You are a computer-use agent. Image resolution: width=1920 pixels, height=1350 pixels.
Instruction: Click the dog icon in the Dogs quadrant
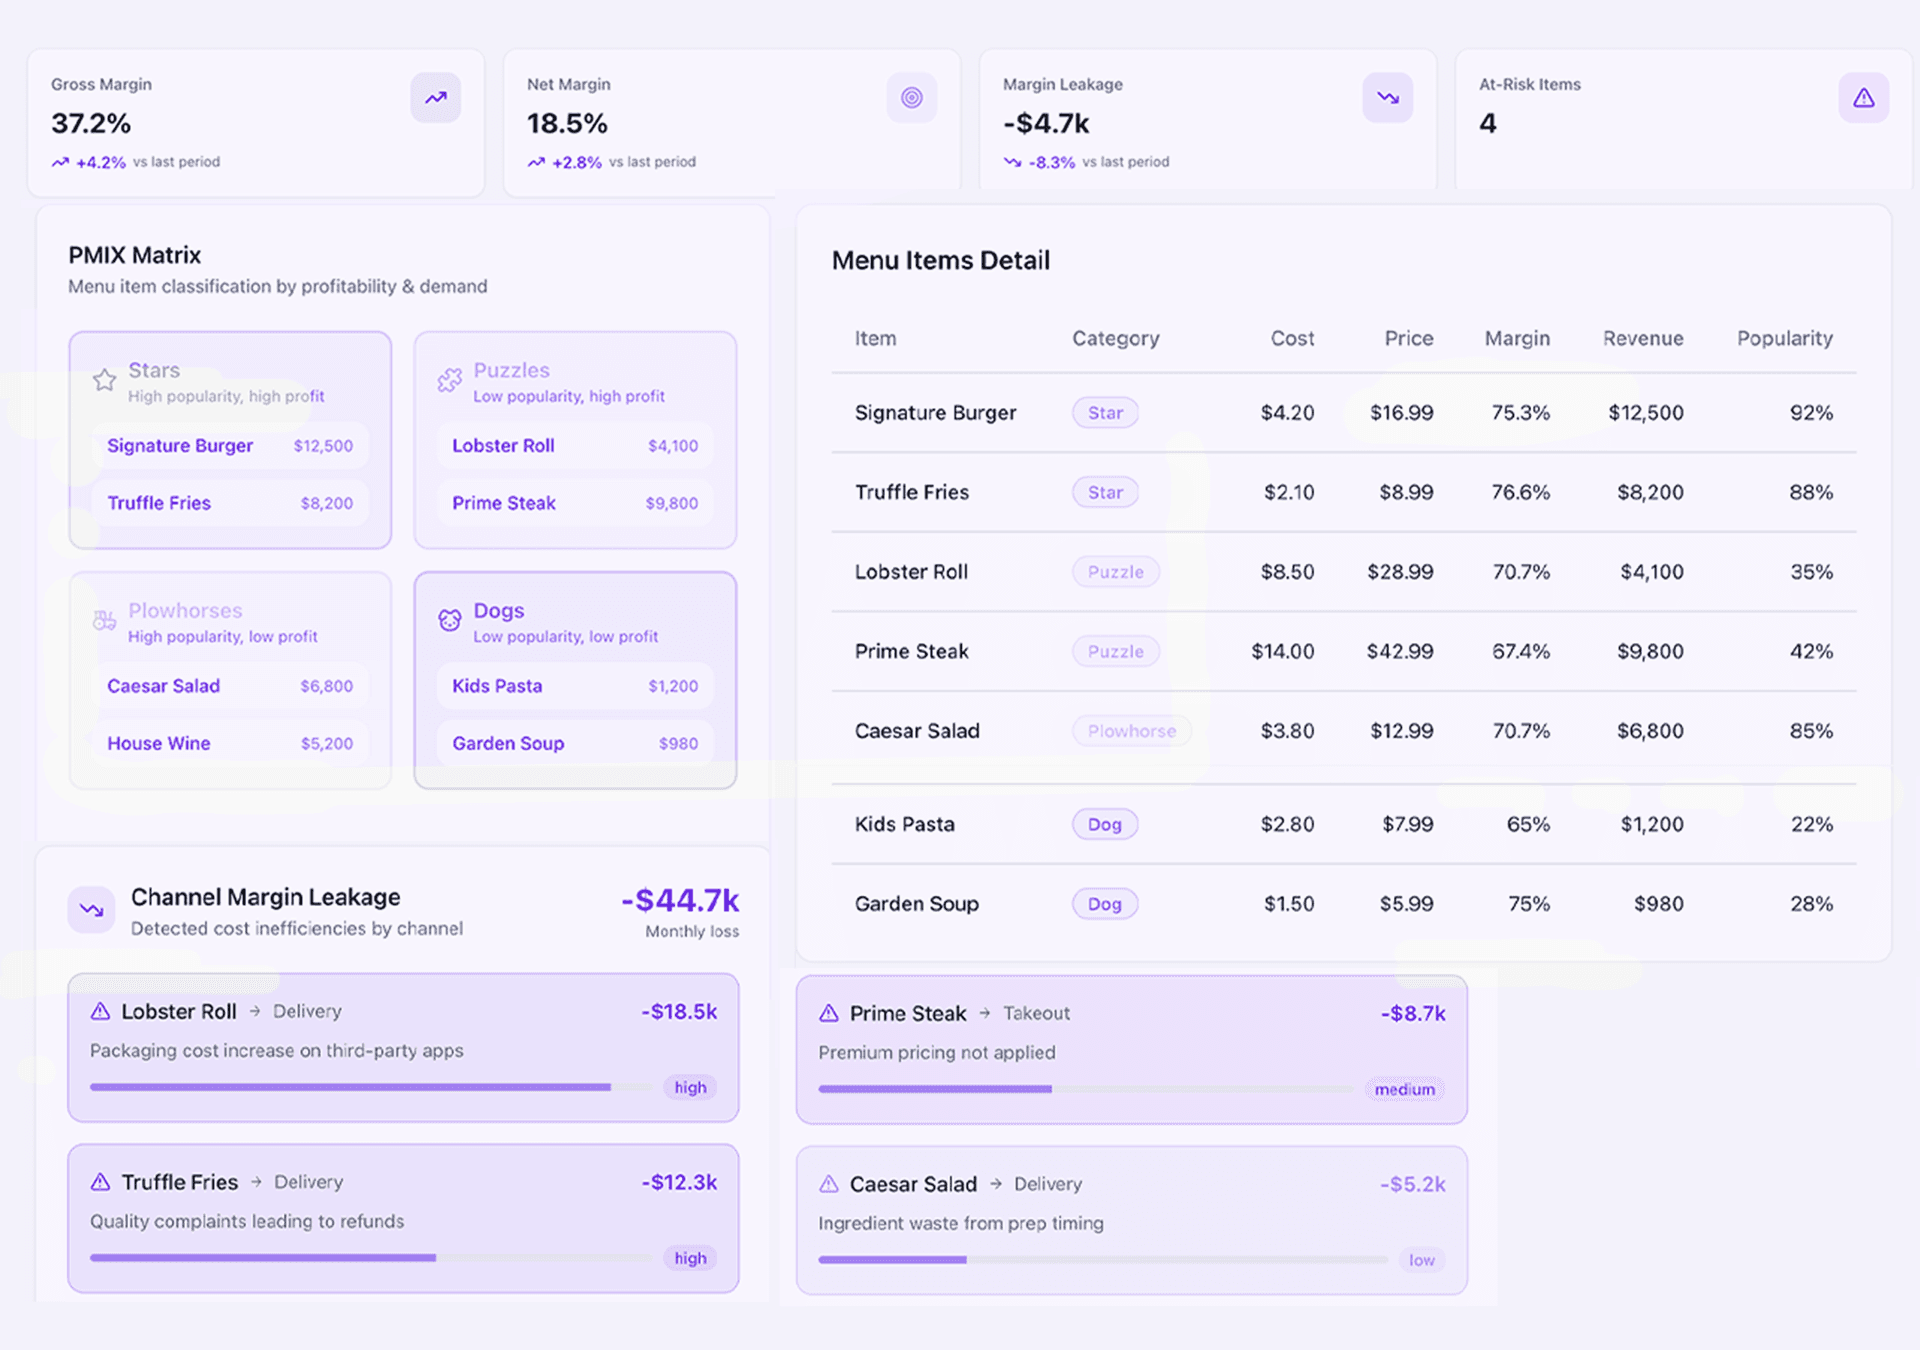449,620
